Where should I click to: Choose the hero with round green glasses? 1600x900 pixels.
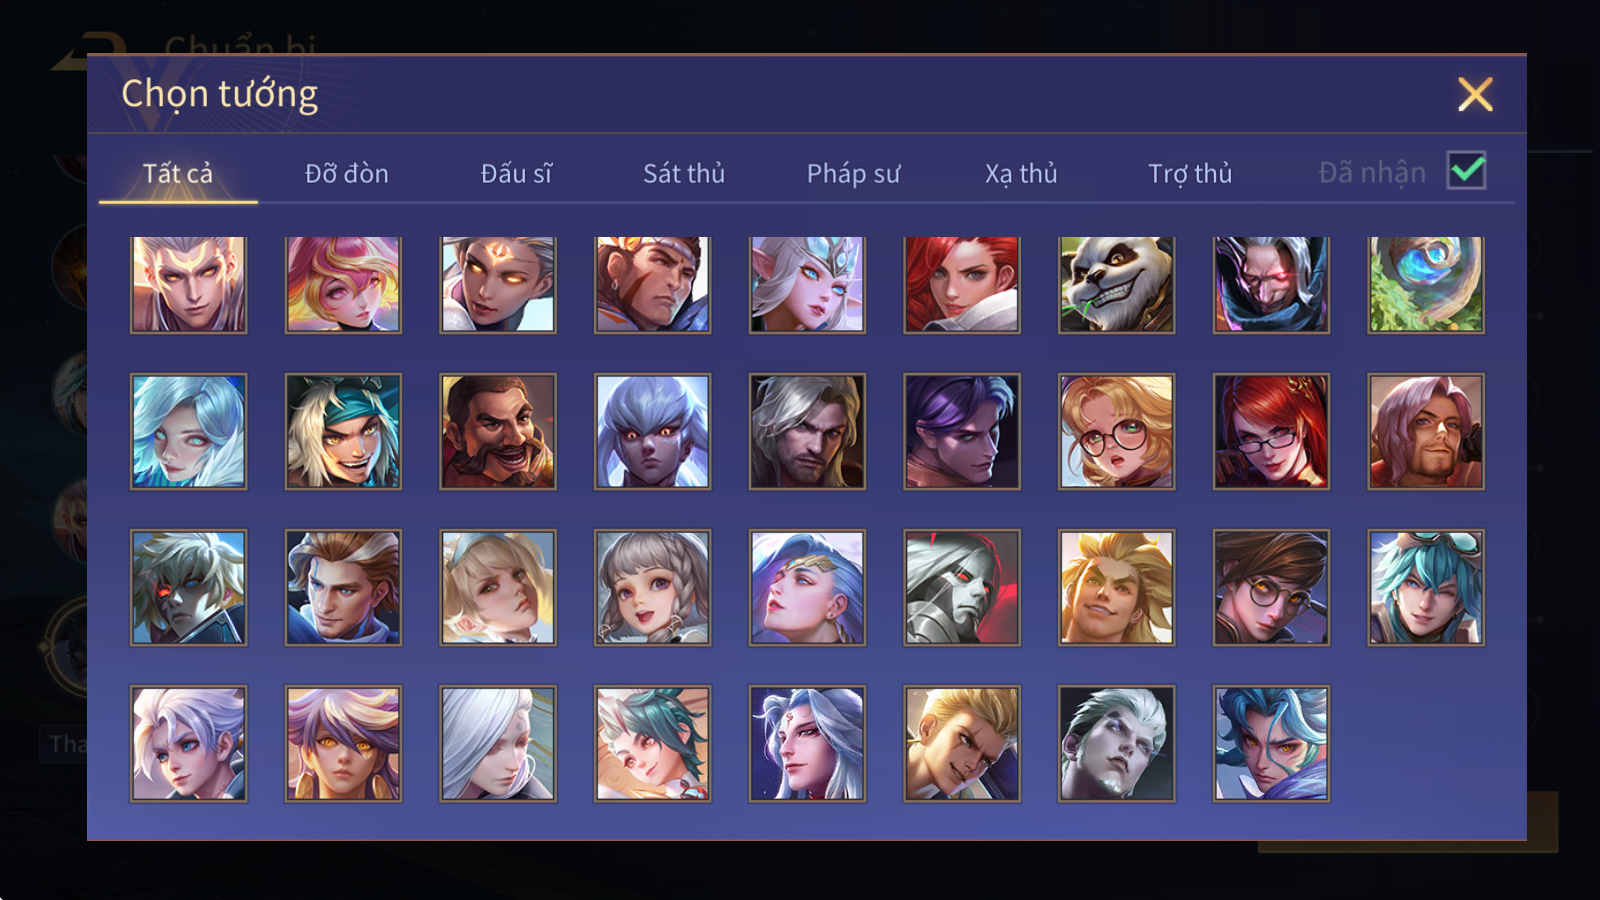coord(1116,431)
